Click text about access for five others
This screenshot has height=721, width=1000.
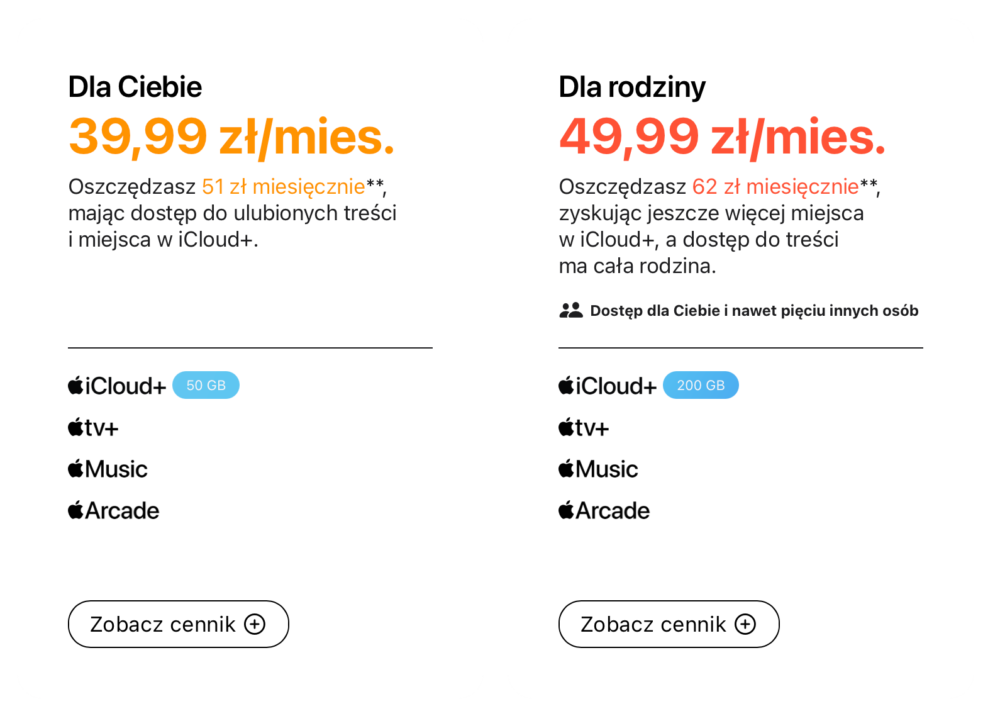754,311
